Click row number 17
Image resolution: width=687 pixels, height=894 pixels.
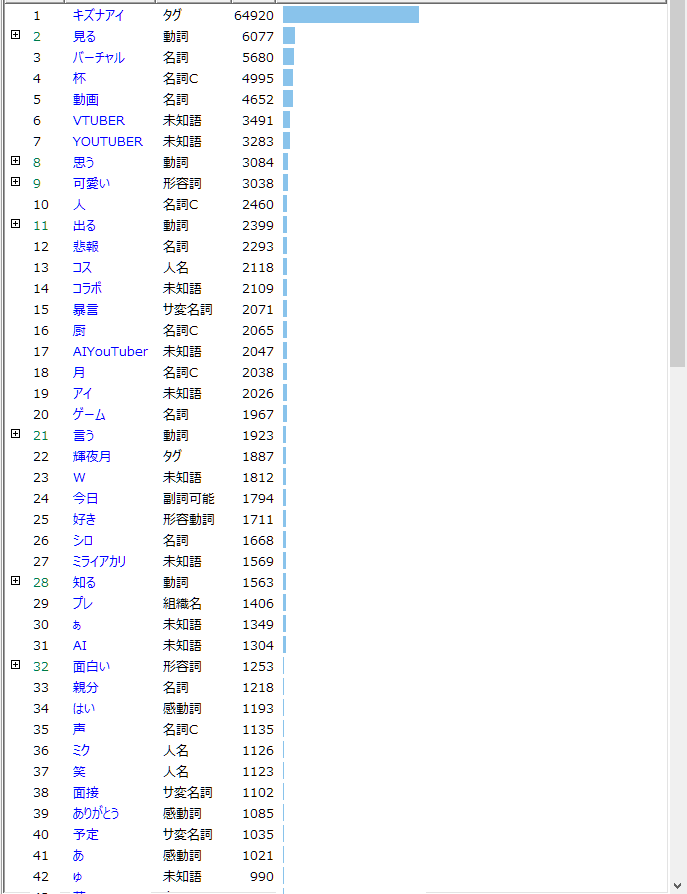click(41, 351)
